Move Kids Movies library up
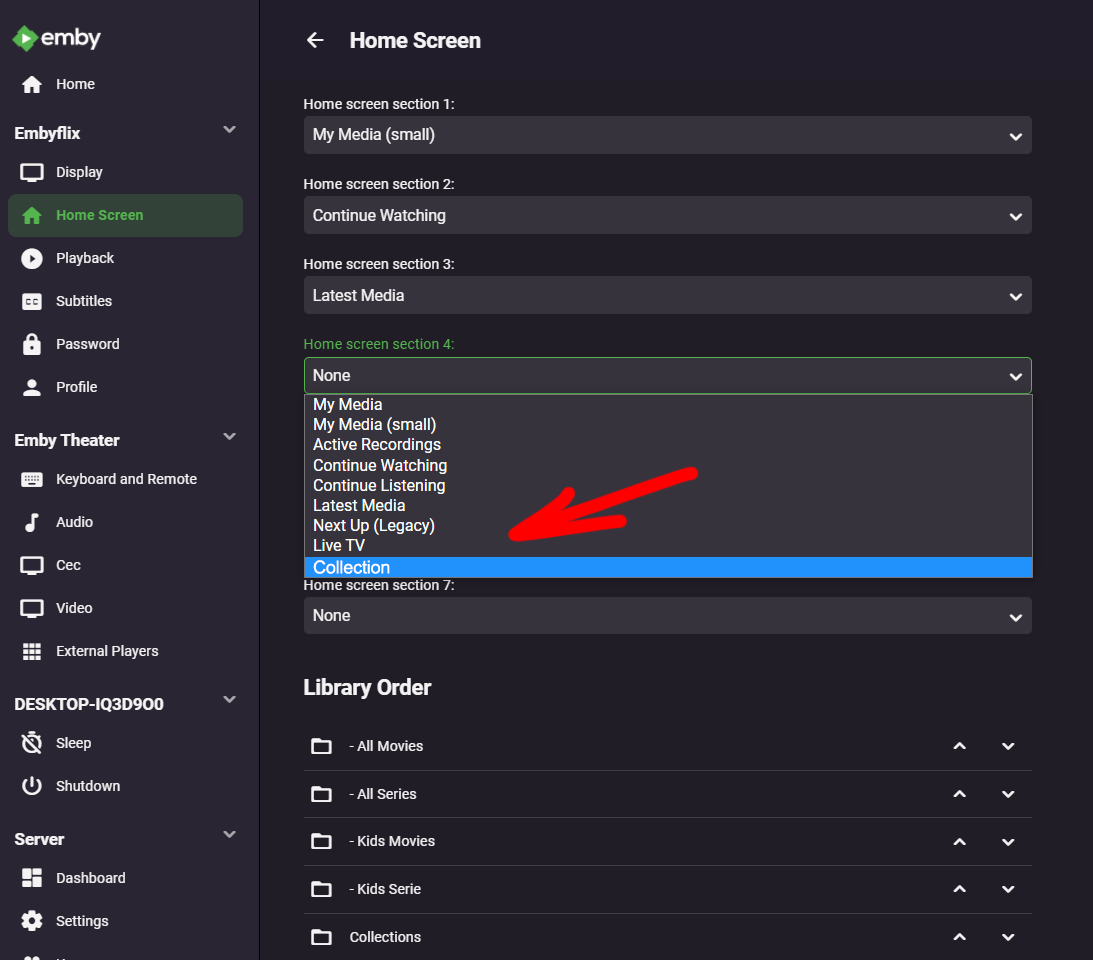This screenshot has width=1093, height=960. point(959,841)
